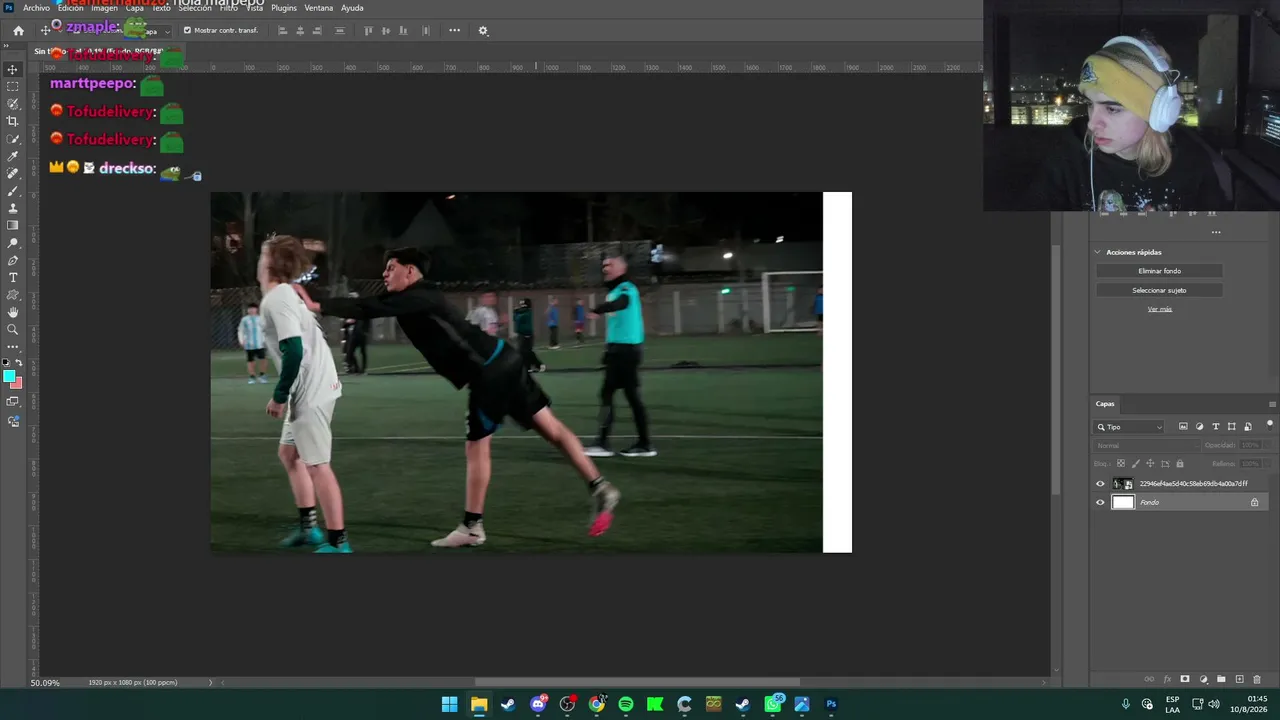Image resolution: width=1280 pixels, height=720 pixels.
Task: Create new adjustment layer icon
Action: coord(1203,680)
